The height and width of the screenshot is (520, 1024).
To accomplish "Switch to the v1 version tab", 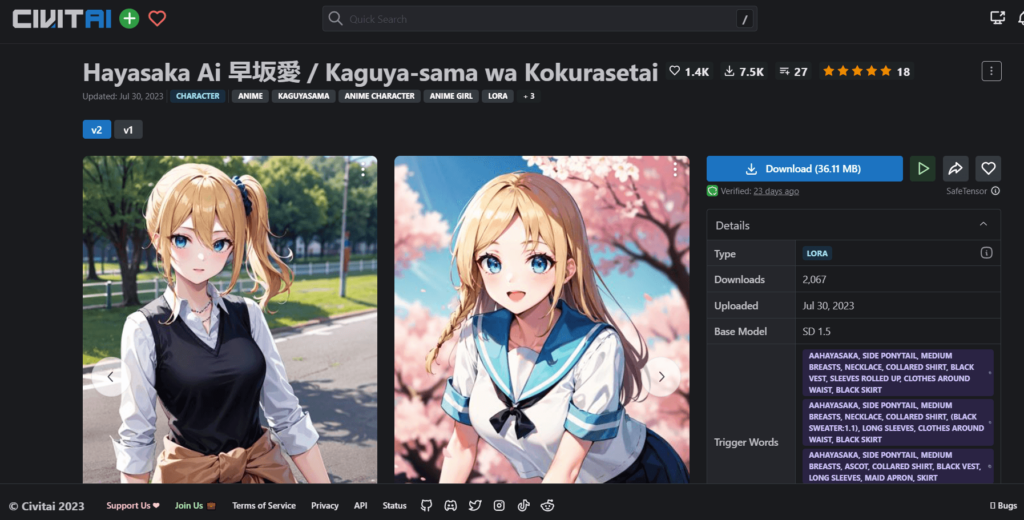I will 127,130.
